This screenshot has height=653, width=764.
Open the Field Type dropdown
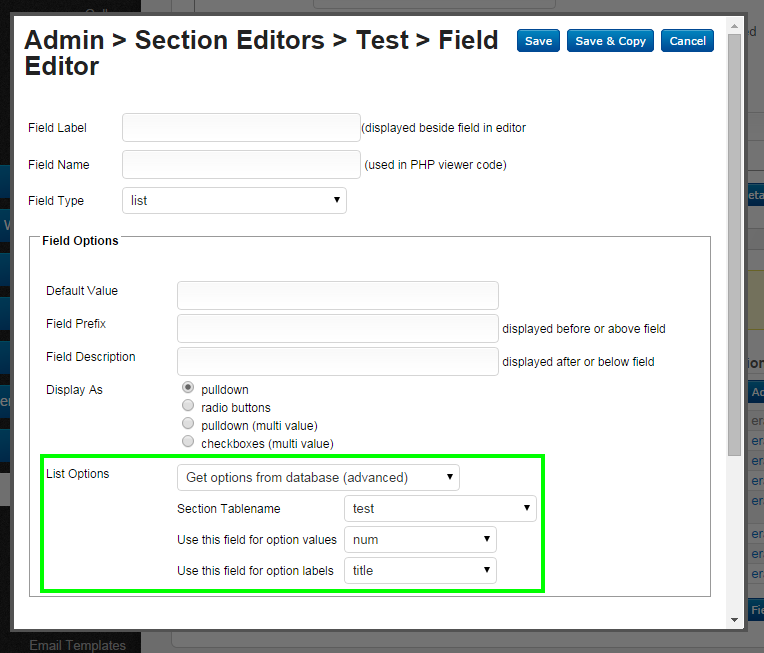tap(234, 201)
